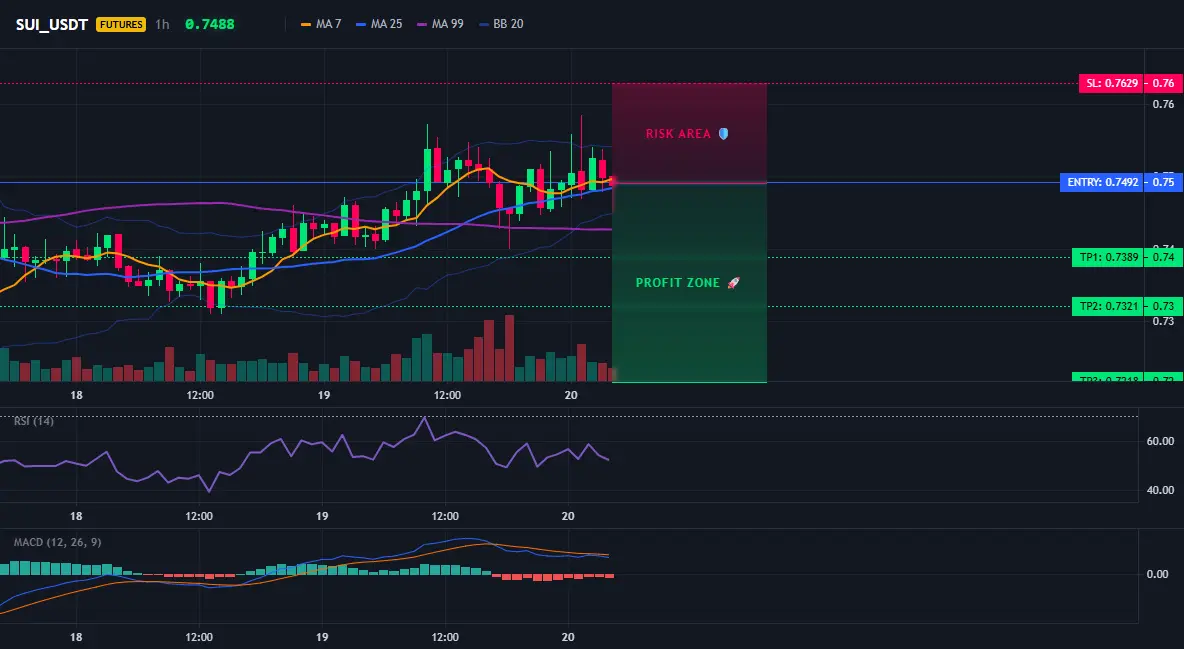The width and height of the screenshot is (1184, 649).
Task: Click the RSI (14) indicator label
Action: (x=34, y=421)
